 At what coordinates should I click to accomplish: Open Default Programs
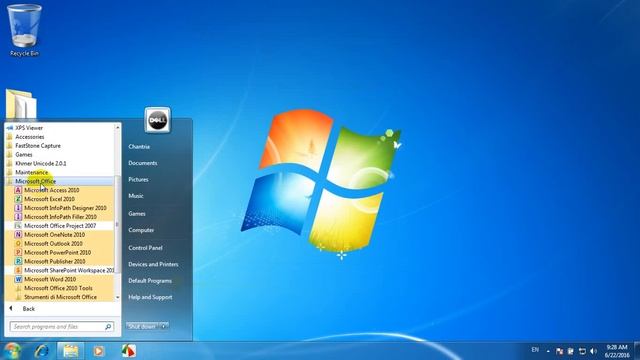(150, 281)
